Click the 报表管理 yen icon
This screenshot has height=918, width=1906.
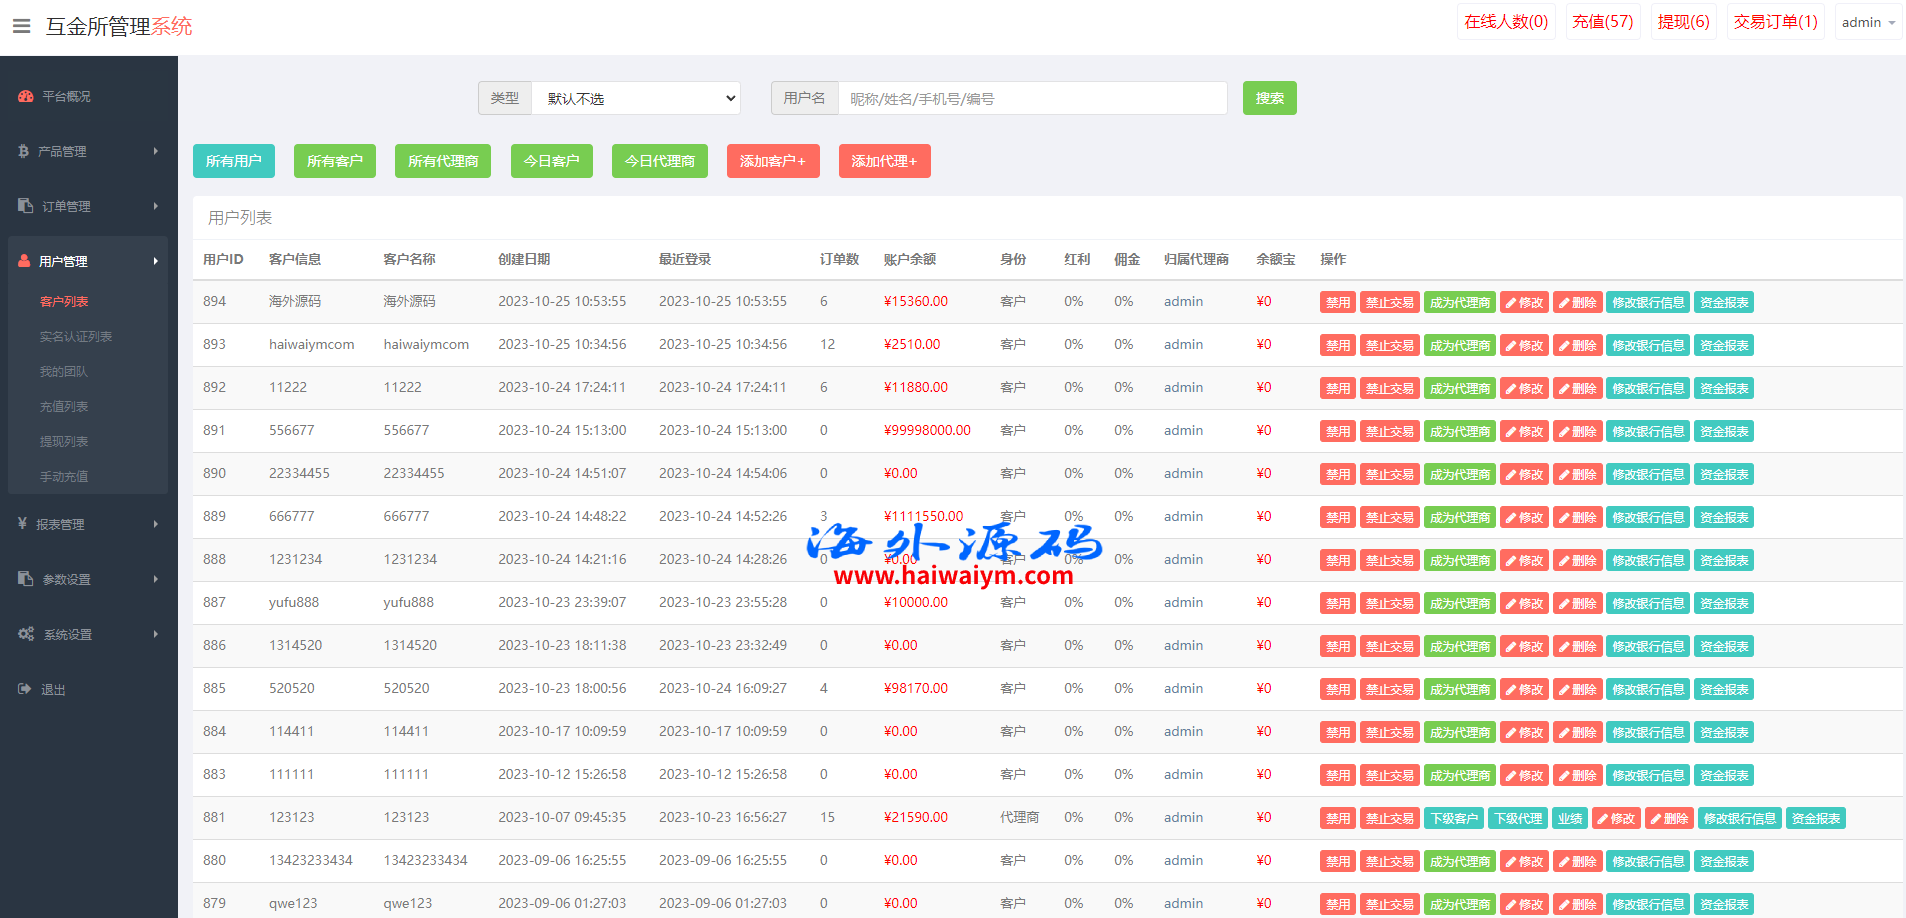click(x=22, y=524)
